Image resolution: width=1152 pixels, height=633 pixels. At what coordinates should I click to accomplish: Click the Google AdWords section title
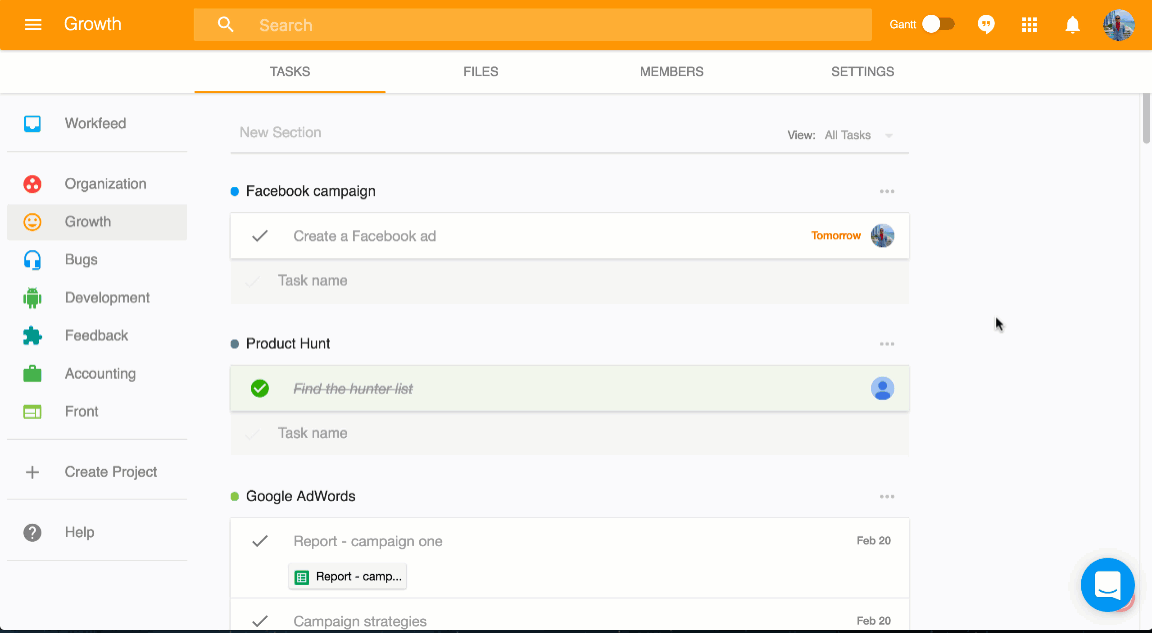click(x=300, y=497)
